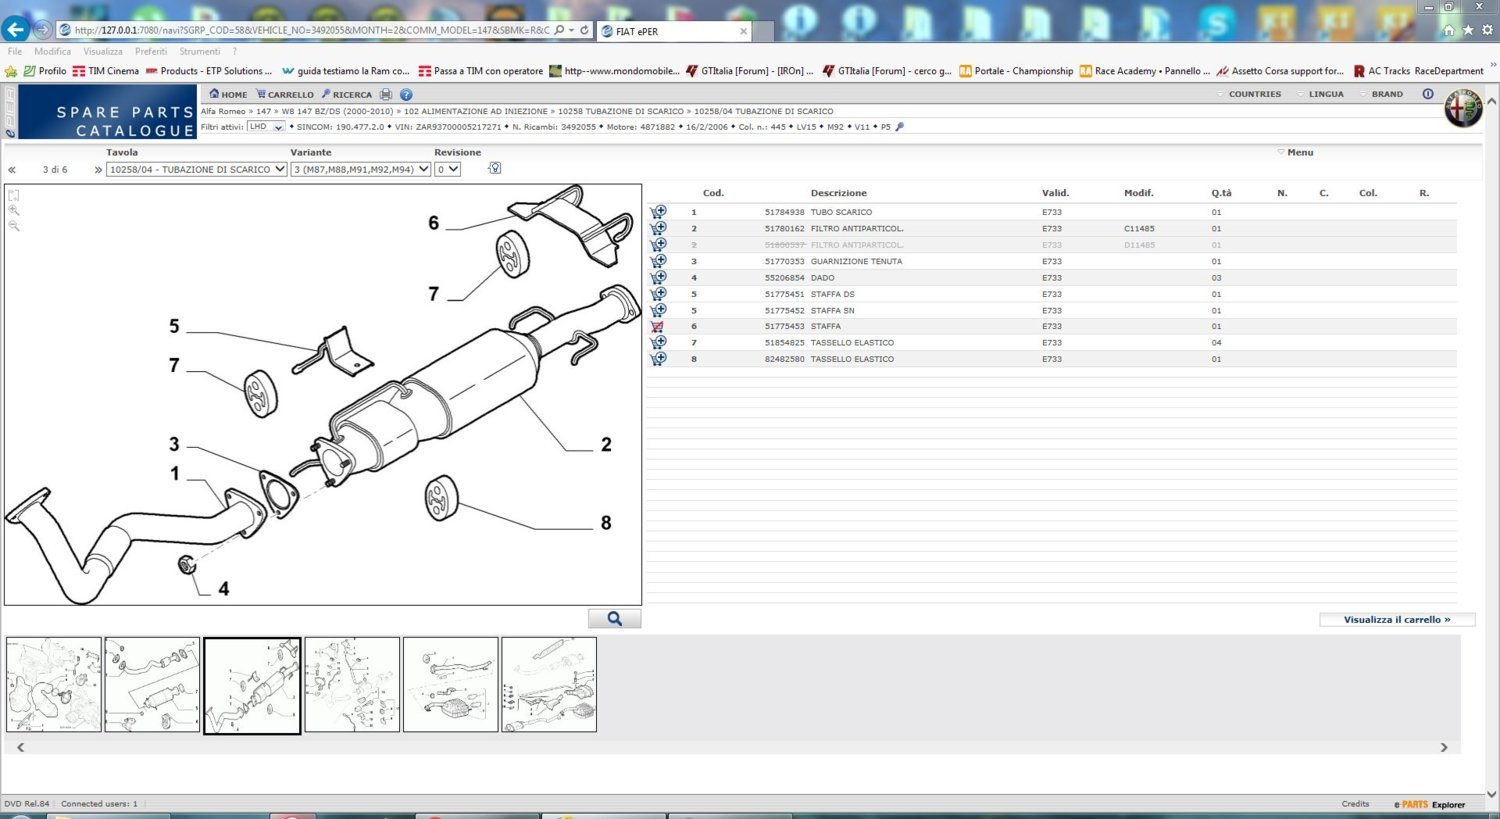This screenshot has width=1500, height=819.
Task: Expand the Menu panel
Action: (x=1295, y=152)
